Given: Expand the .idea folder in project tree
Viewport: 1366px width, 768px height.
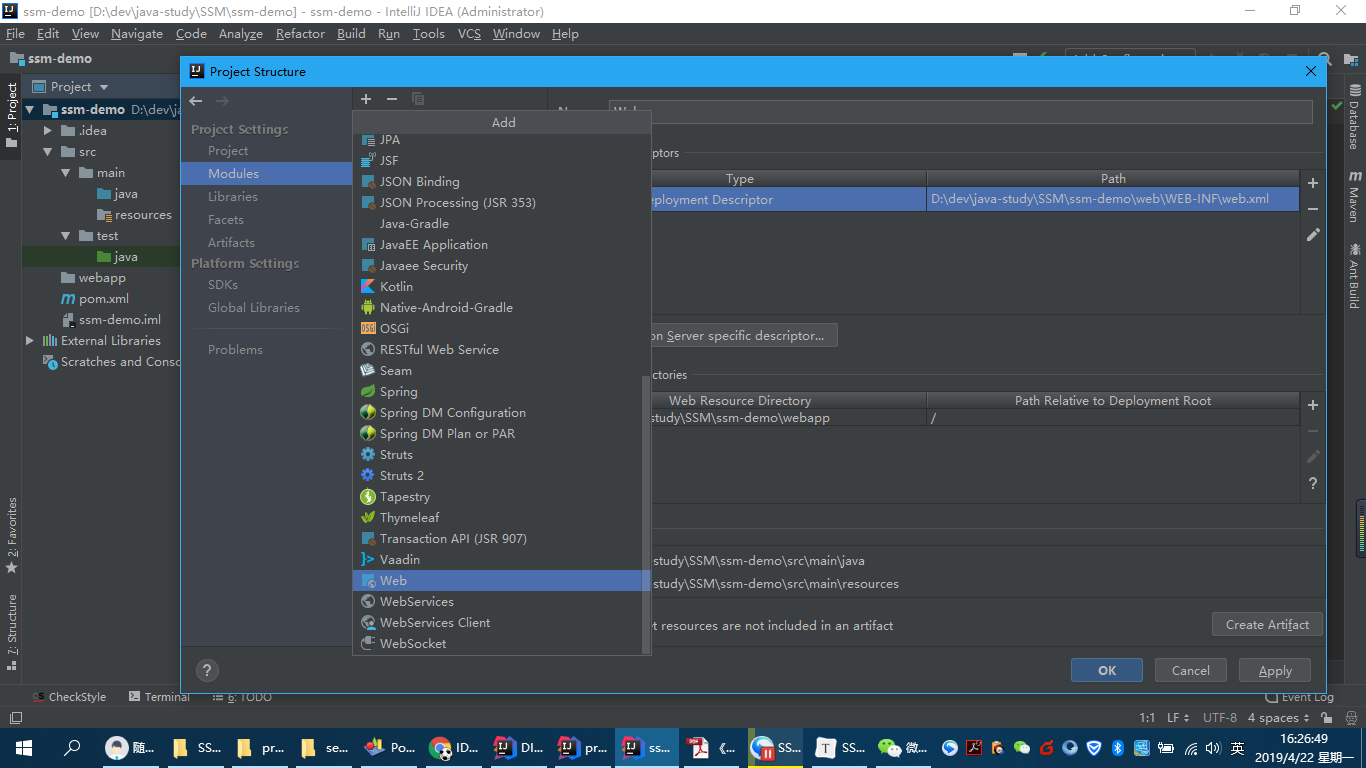Looking at the screenshot, I should pos(48,131).
